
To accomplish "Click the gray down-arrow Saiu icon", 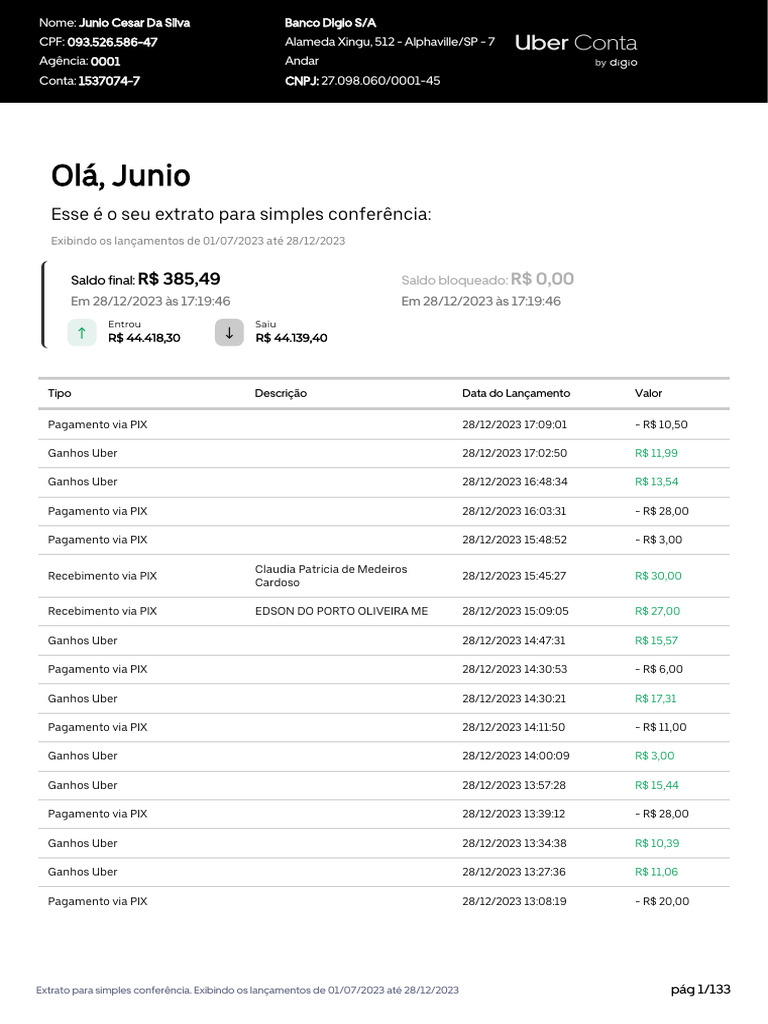I will tap(229, 332).
